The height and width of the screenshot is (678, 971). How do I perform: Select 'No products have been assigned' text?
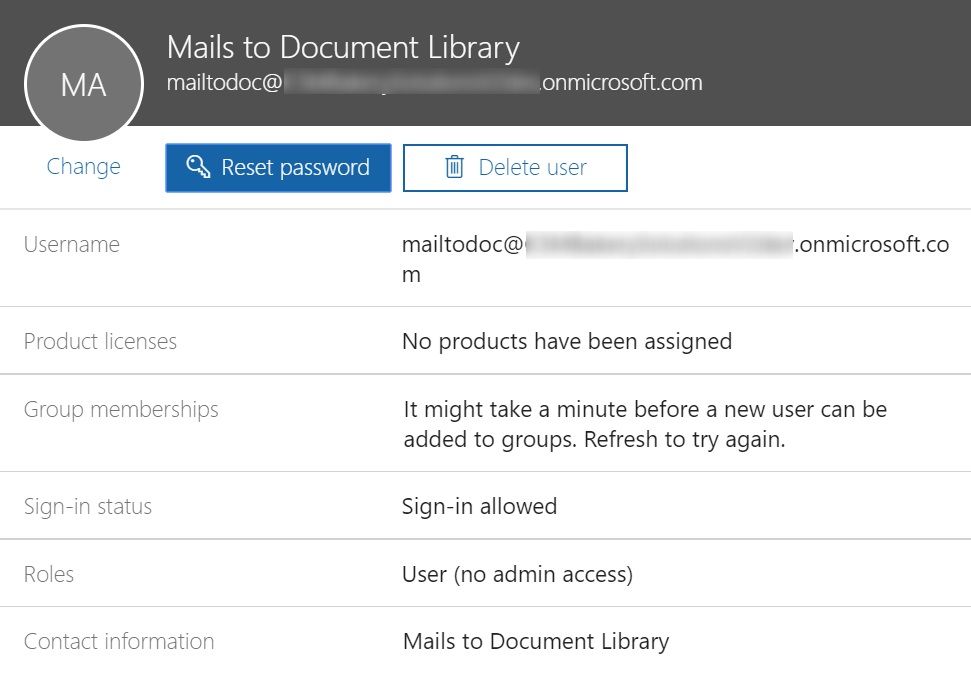click(x=567, y=341)
